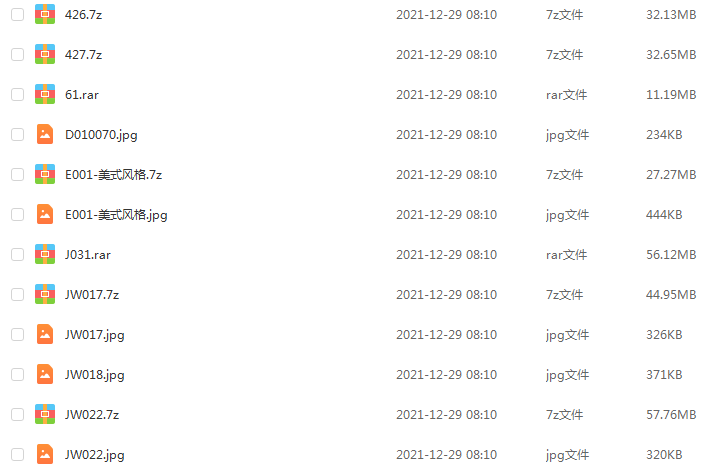Tick the checkbox next to D010070.jpg
Viewport: 726px width, 470px height.
(x=18, y=135)
